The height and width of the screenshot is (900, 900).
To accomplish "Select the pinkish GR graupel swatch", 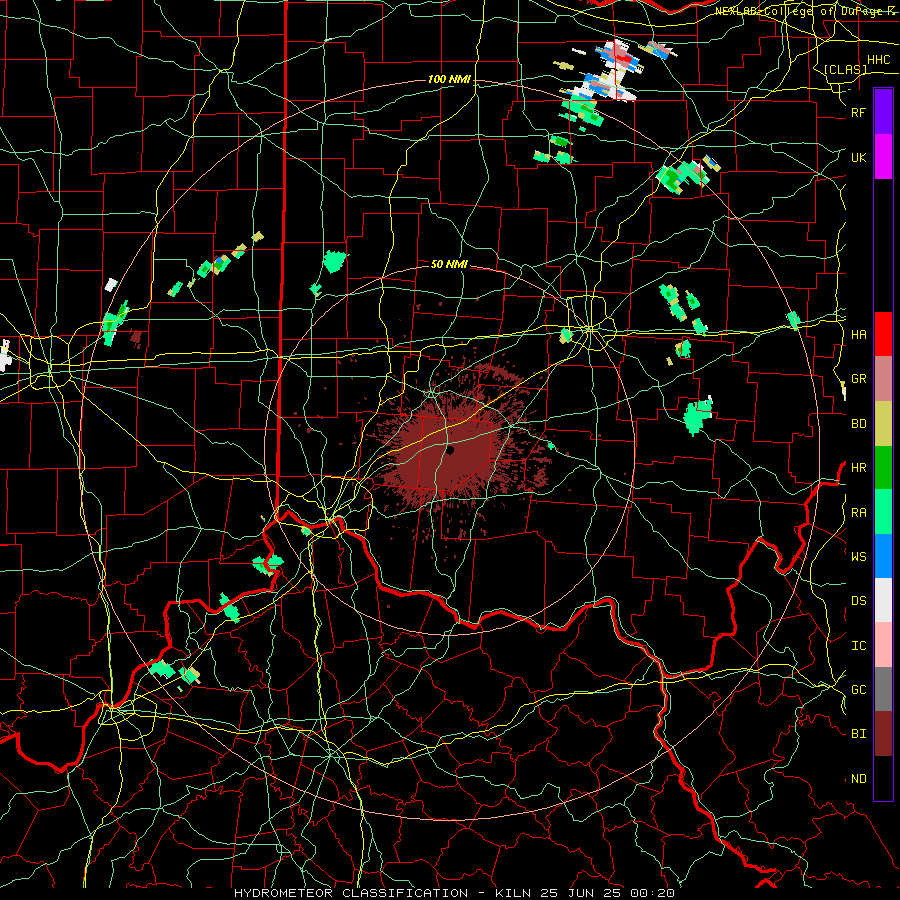I will (x=883, y=379).
